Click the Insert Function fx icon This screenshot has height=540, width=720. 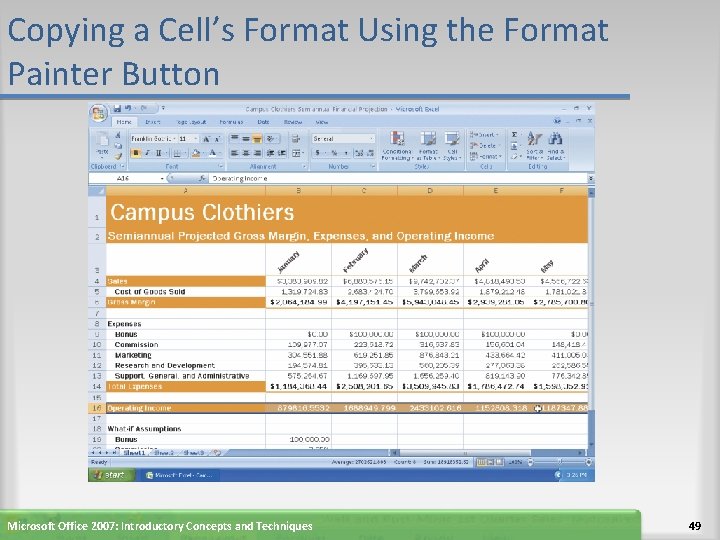pos(202,178)
